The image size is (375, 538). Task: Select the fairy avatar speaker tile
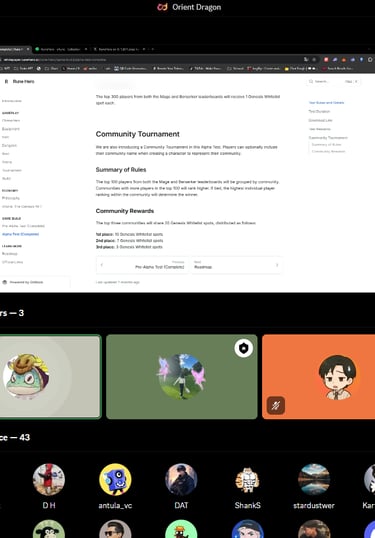pyautogui.click(x=181, y=377)
